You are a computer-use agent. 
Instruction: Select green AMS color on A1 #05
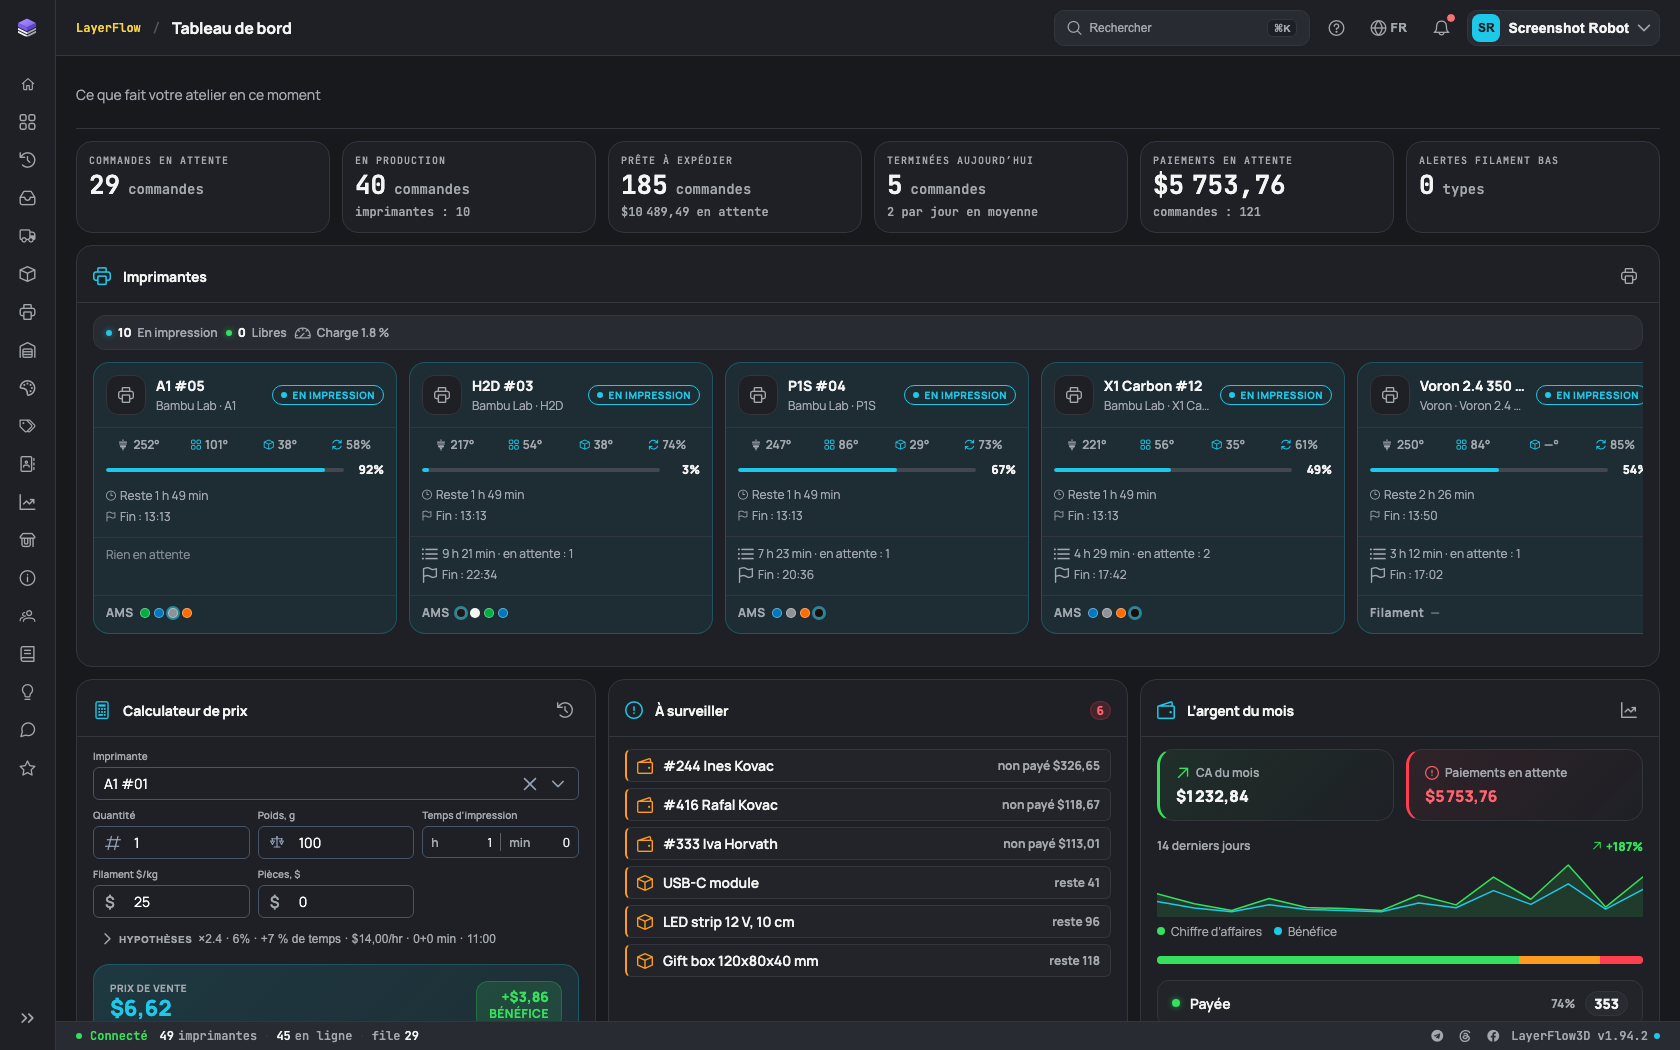pyautogui.click(x=145, y=613)
